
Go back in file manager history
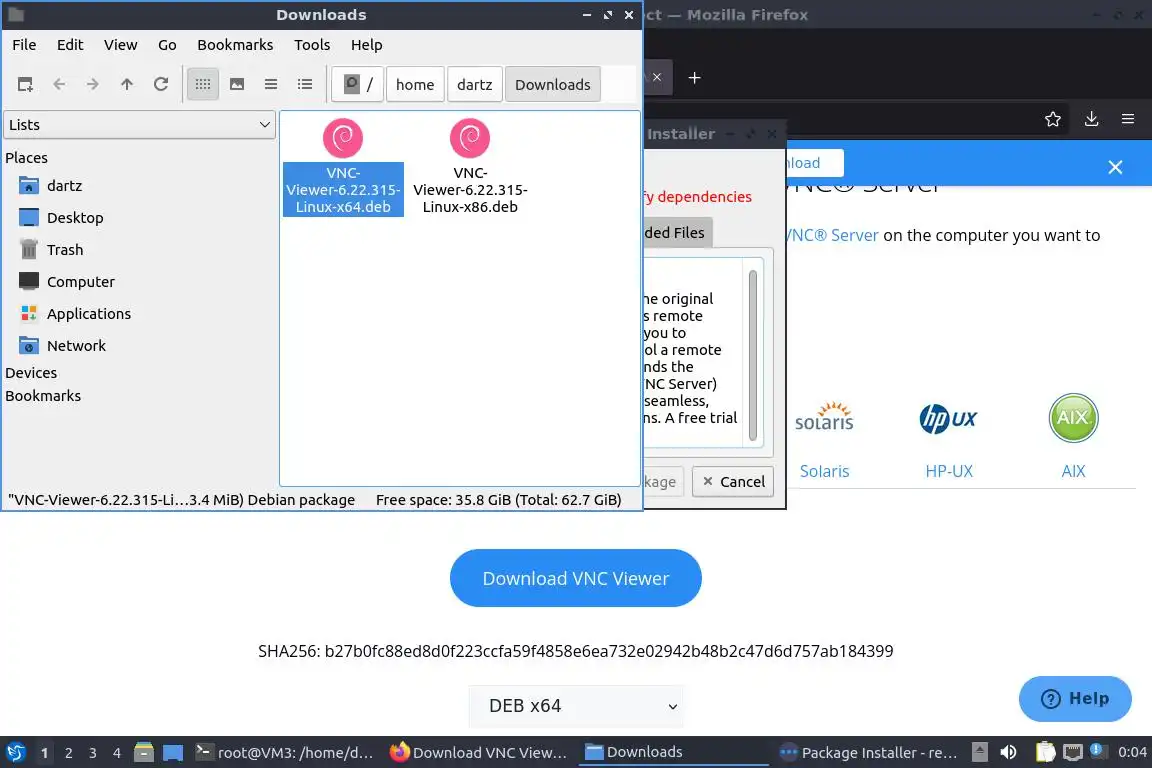click(59, 85)
